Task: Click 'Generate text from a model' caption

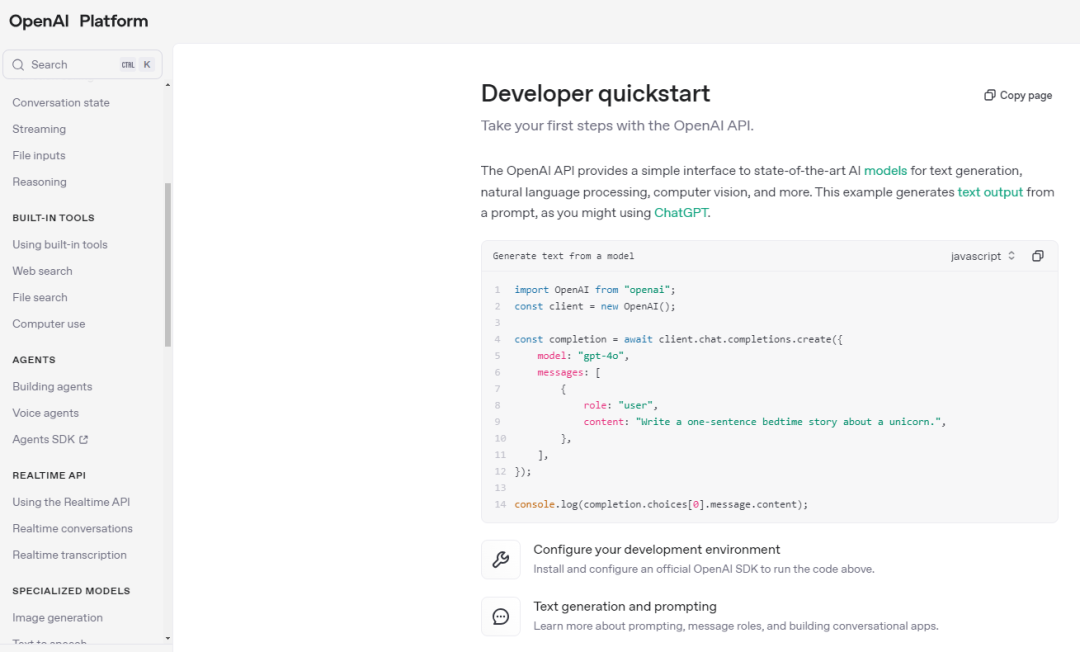Action: coord(563,256)
